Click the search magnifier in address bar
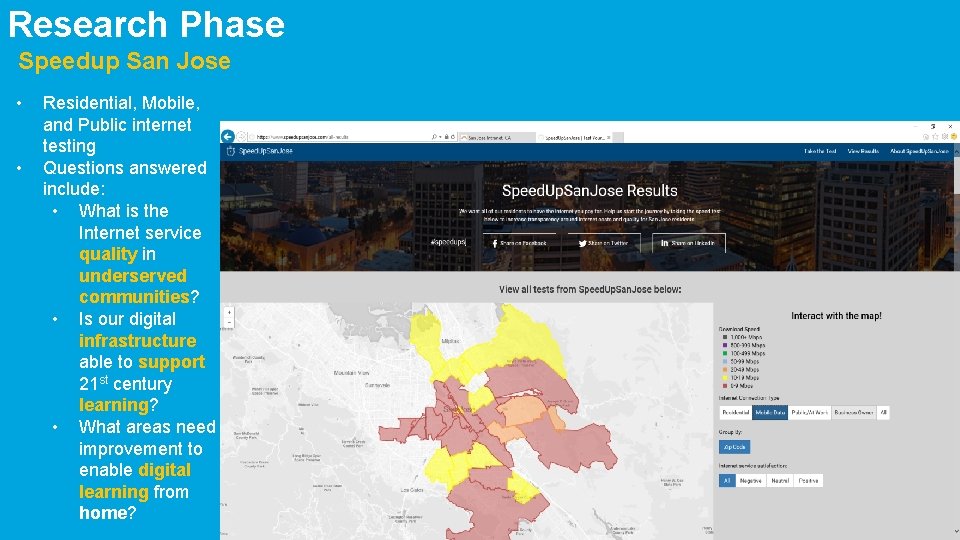Image resolution: width=960 pixels, height=540 pixels. pyautogui.click(x=434, y=137)
